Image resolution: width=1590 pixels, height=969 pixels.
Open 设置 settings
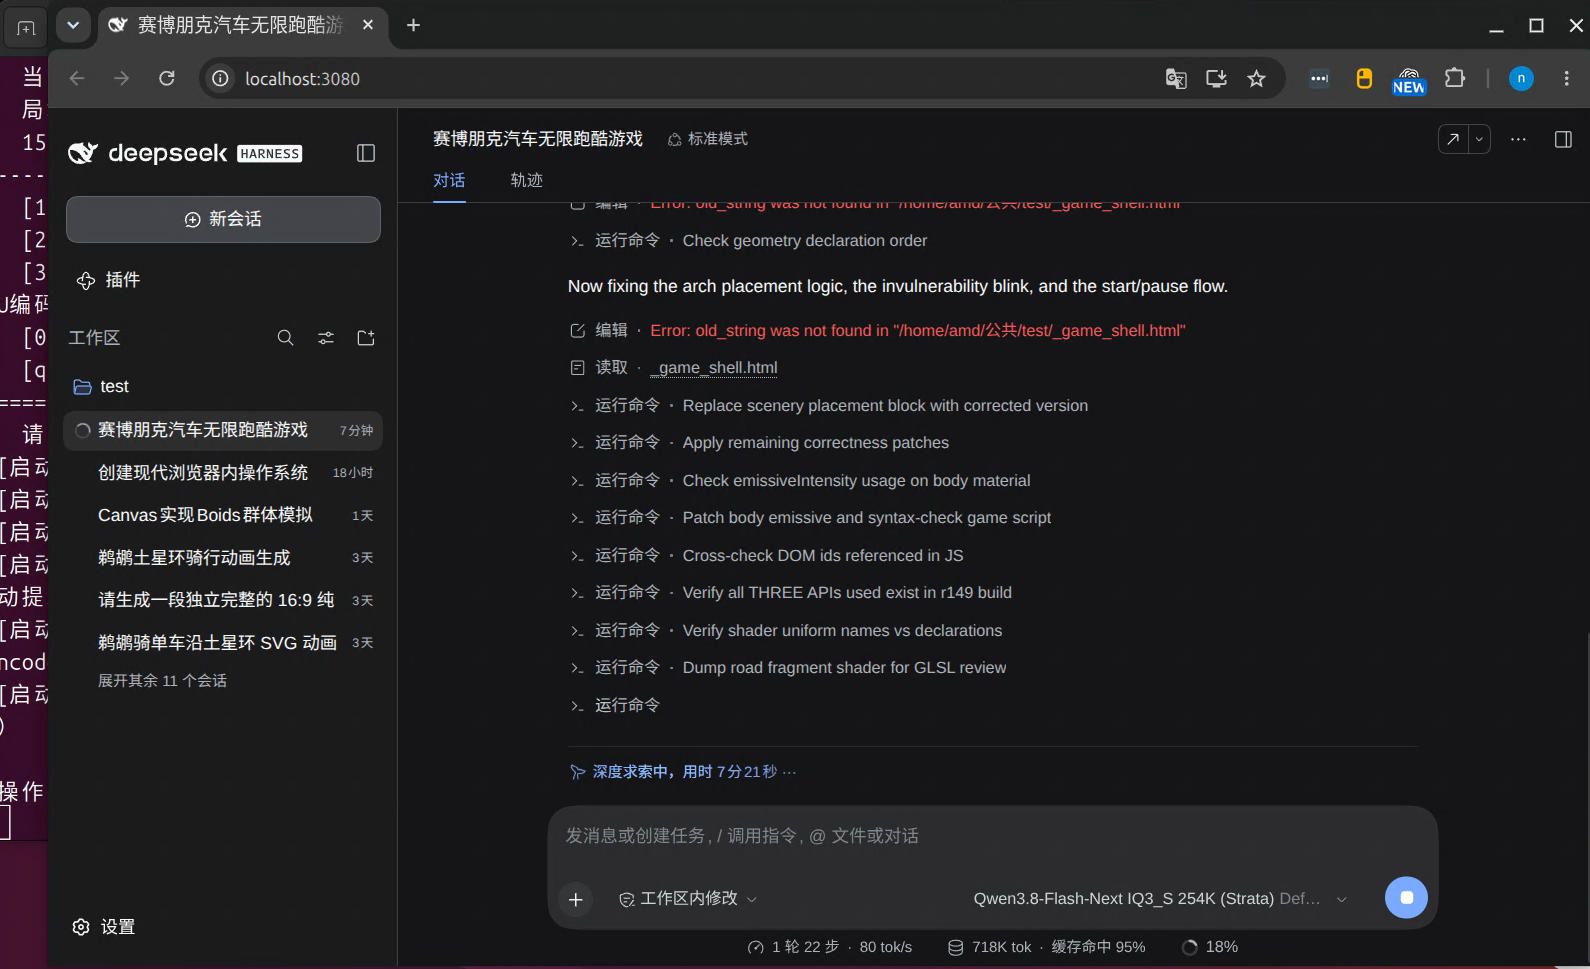point(104,927)
